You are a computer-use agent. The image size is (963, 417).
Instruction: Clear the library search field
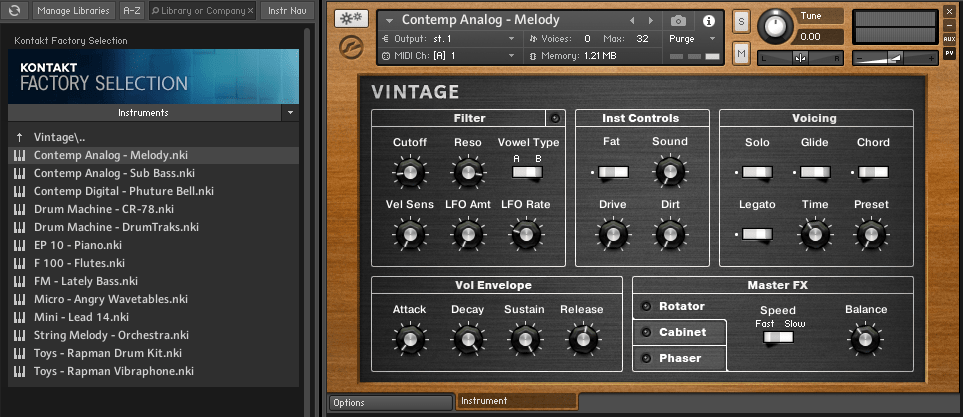pyautogui.click(x=250, y=10)
